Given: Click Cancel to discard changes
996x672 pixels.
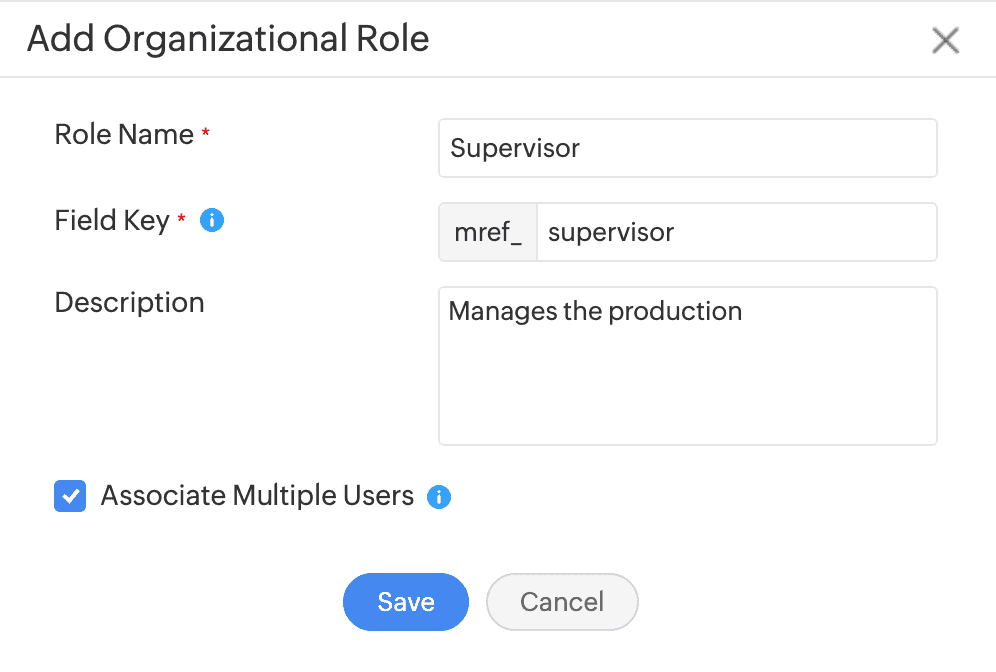Looking at the screenshot, I should (x=562, y=602).
